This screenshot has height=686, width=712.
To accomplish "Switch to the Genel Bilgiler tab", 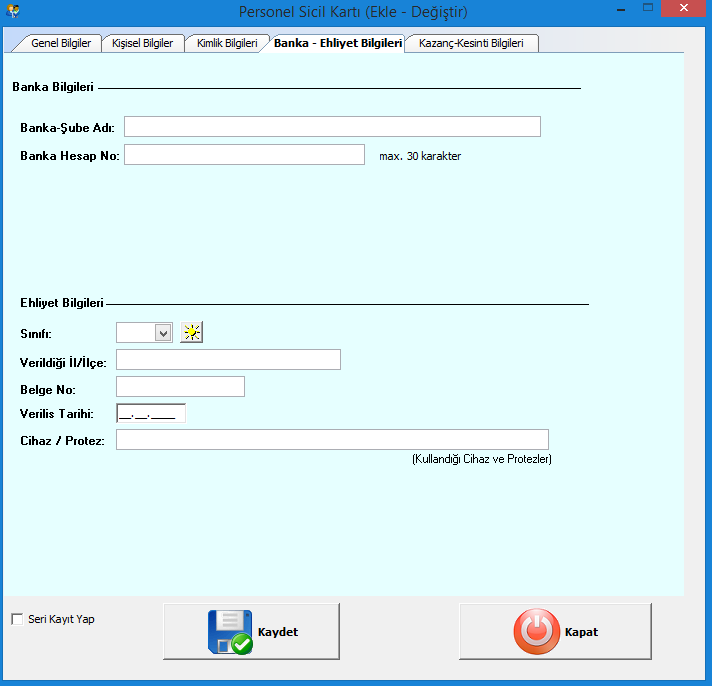I will tap(60, 43).
